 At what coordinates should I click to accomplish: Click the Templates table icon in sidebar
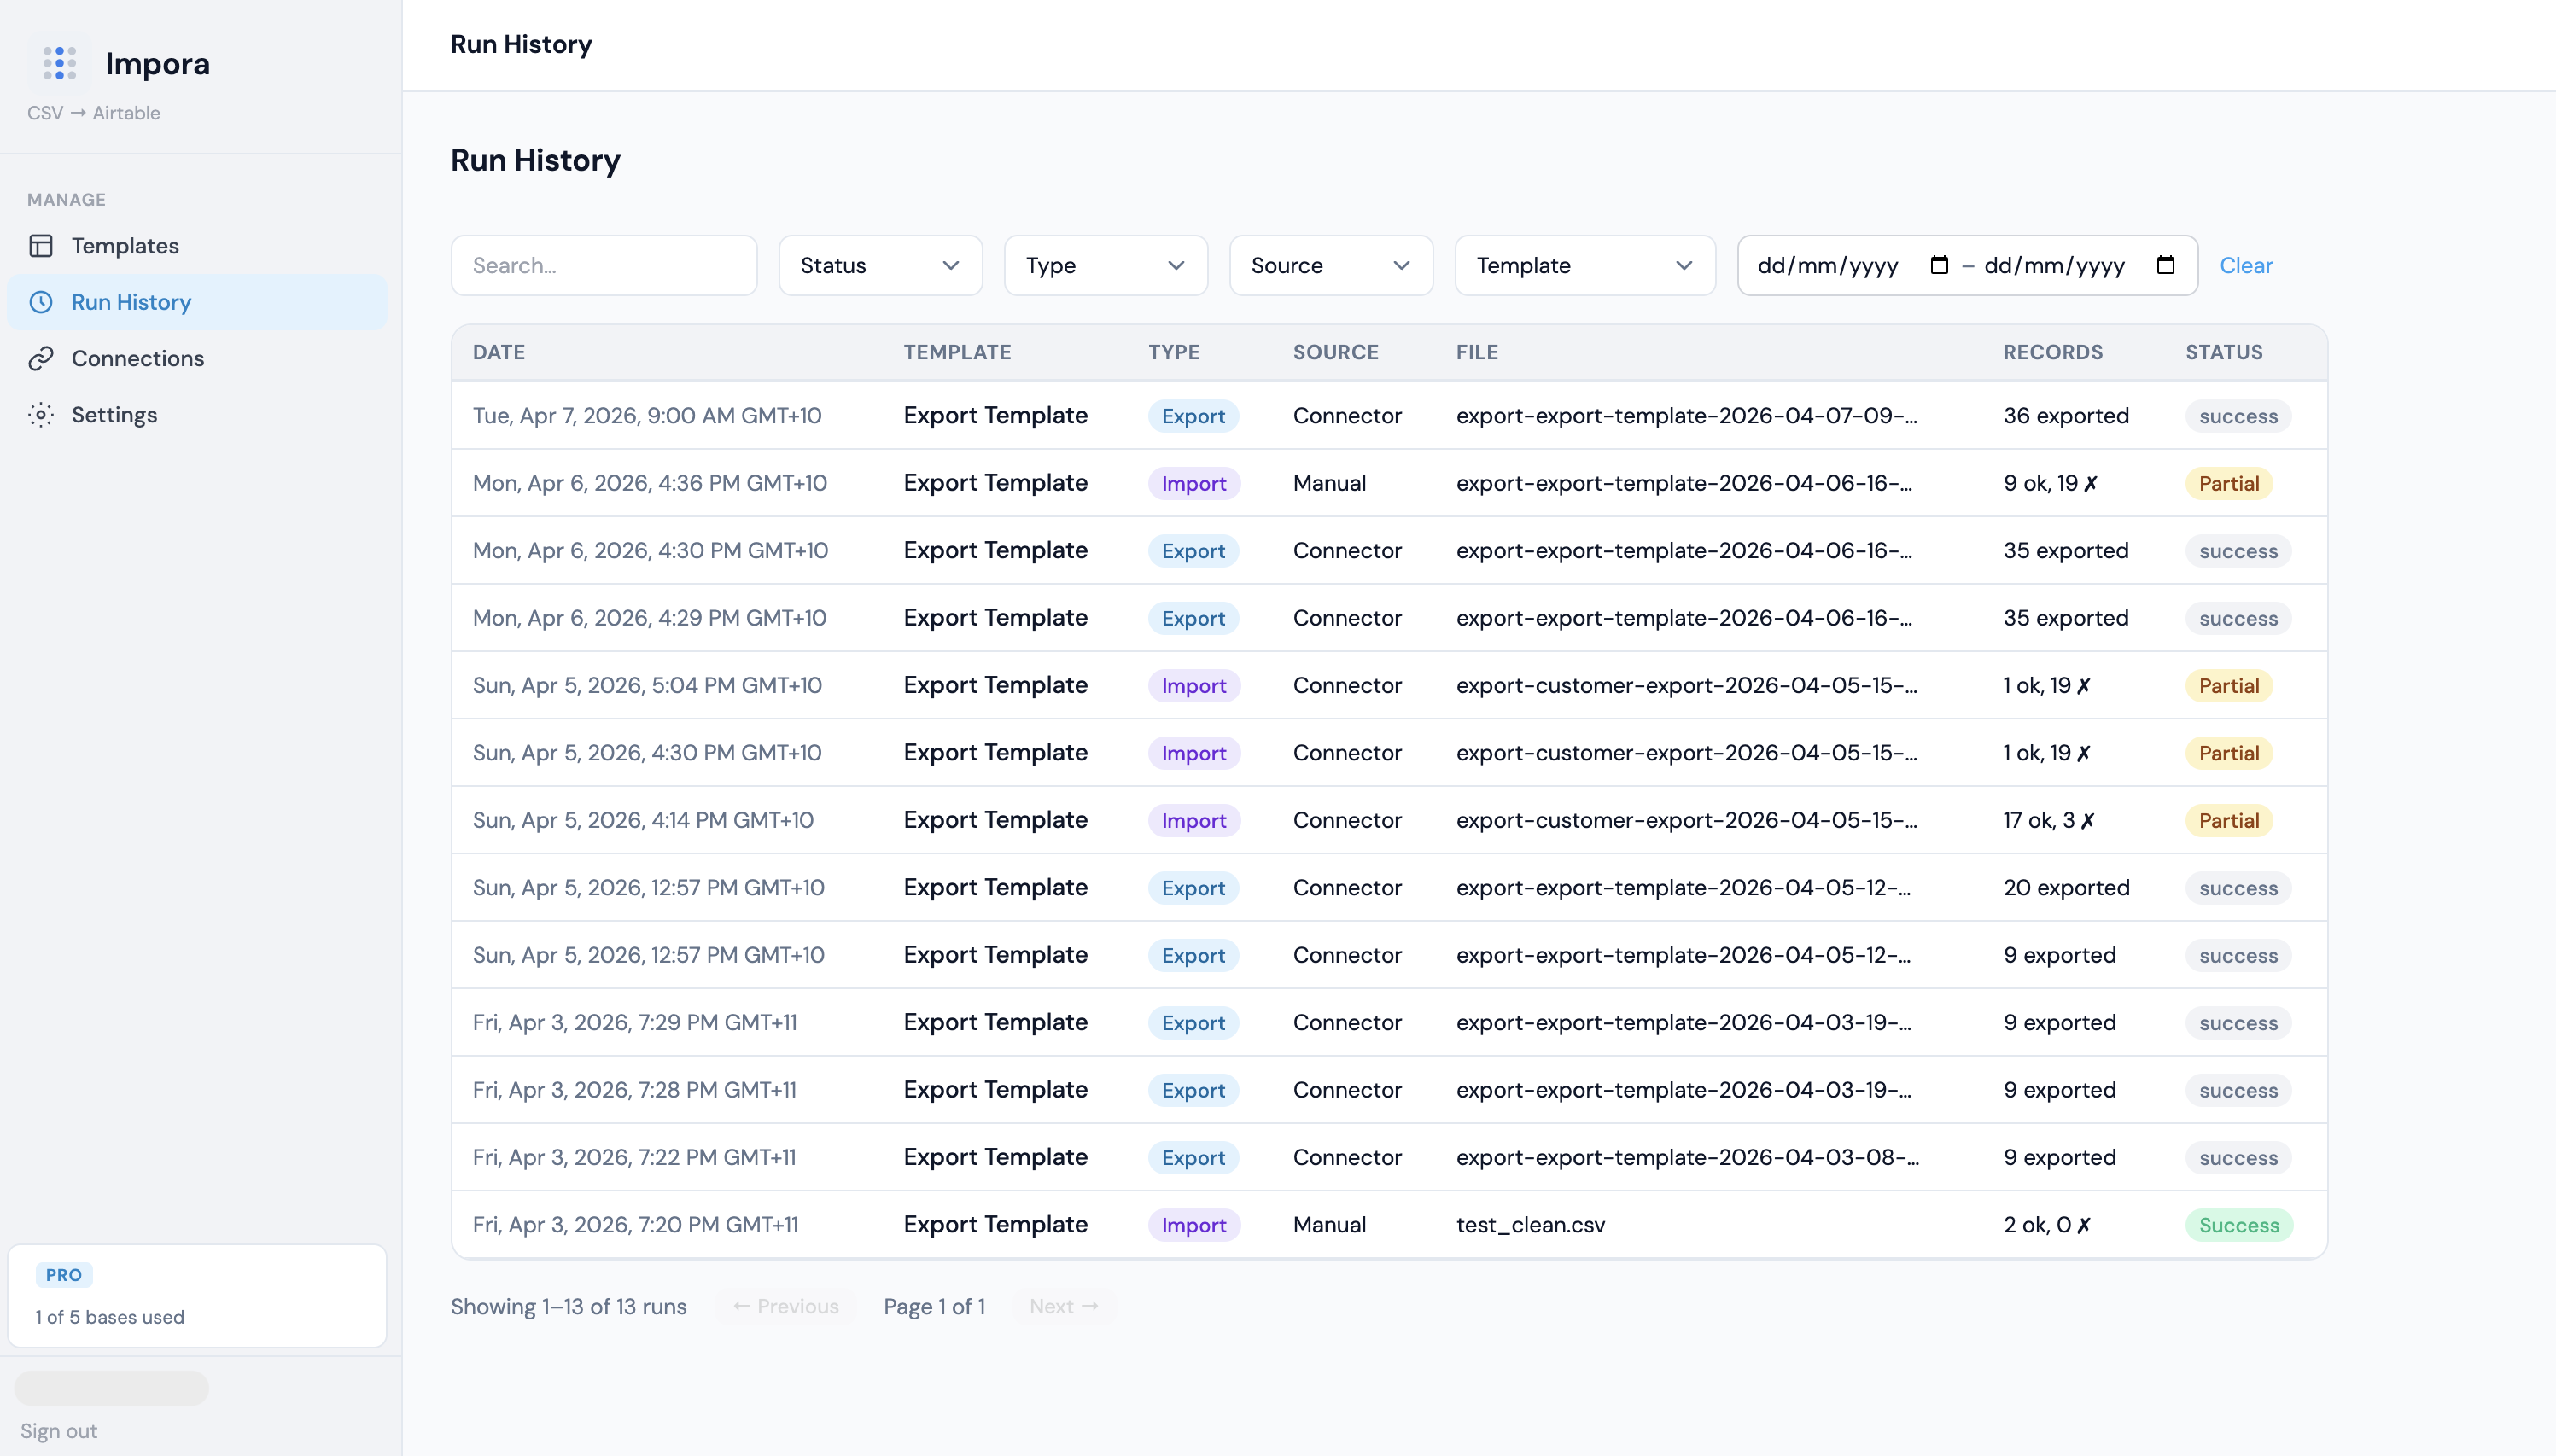[x=41, y=246]
